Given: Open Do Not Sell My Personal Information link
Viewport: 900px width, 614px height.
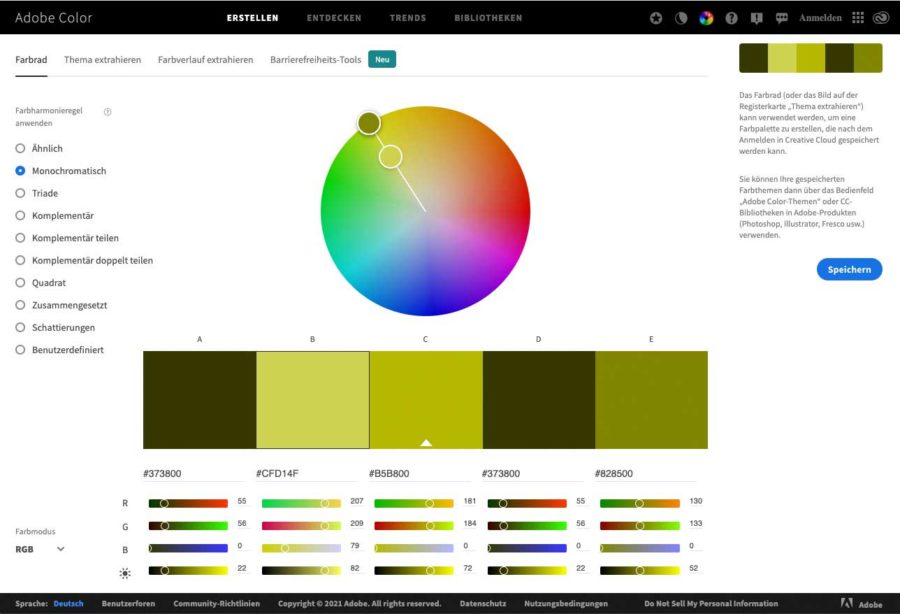Looking at the screenshot, I should [711, 604].
